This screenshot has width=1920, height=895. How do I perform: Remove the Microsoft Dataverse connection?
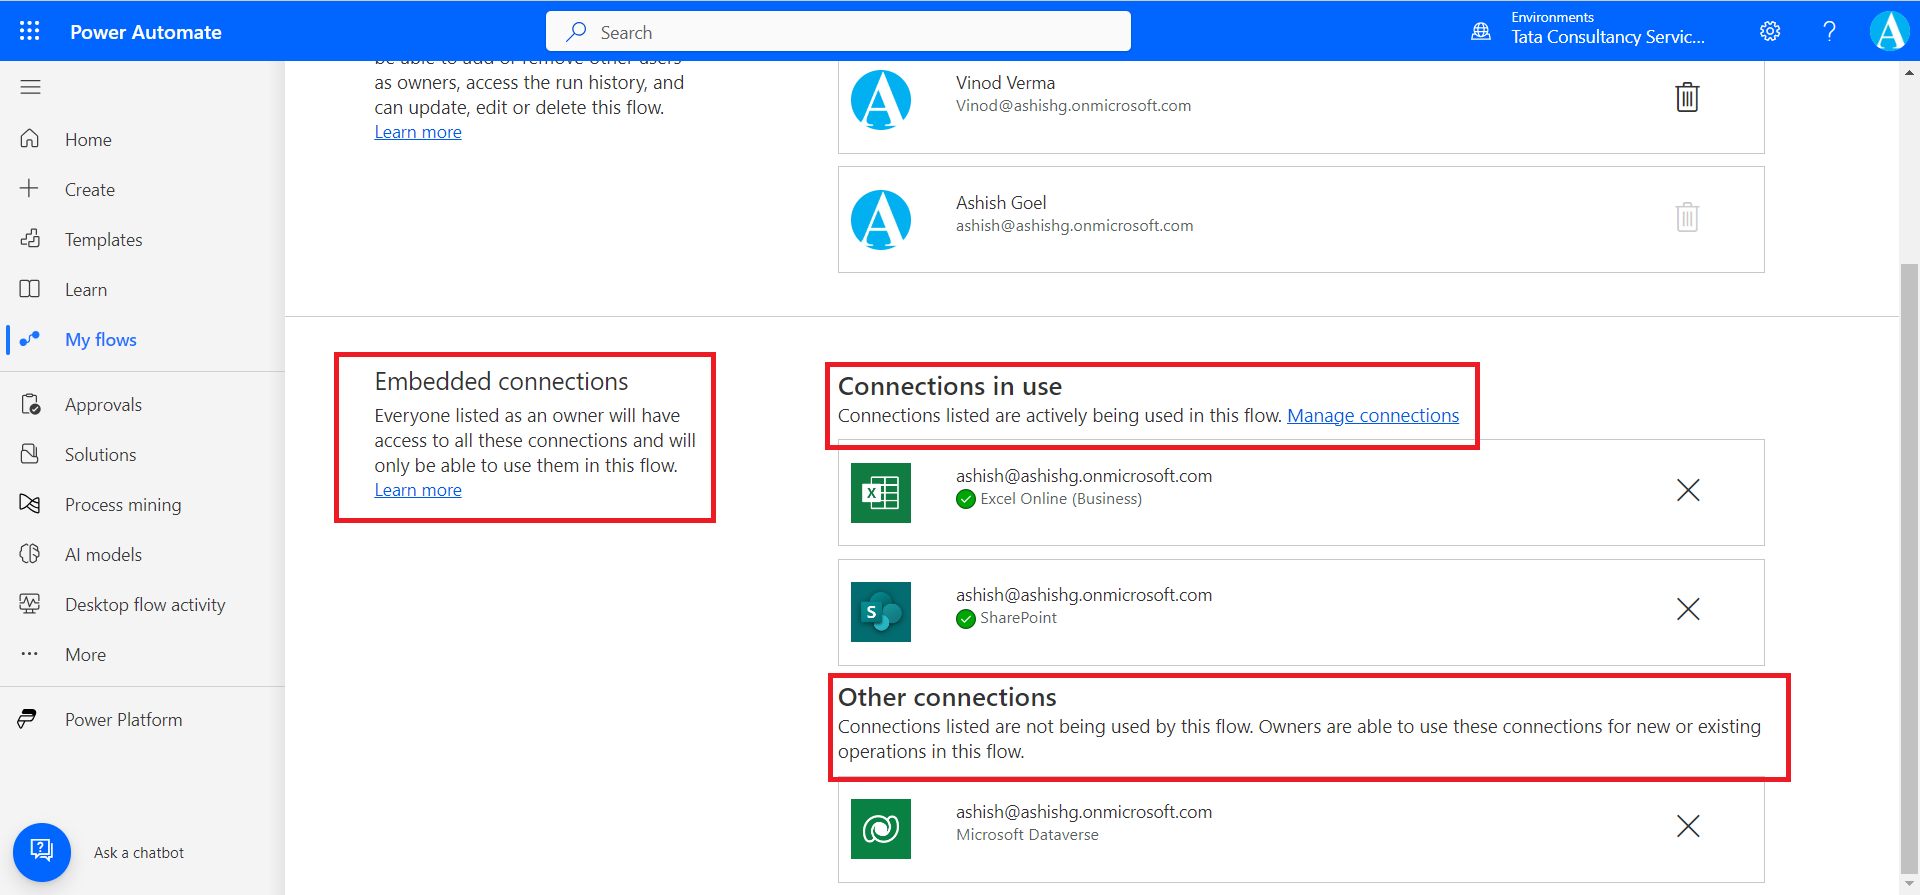click(1687, 826)
